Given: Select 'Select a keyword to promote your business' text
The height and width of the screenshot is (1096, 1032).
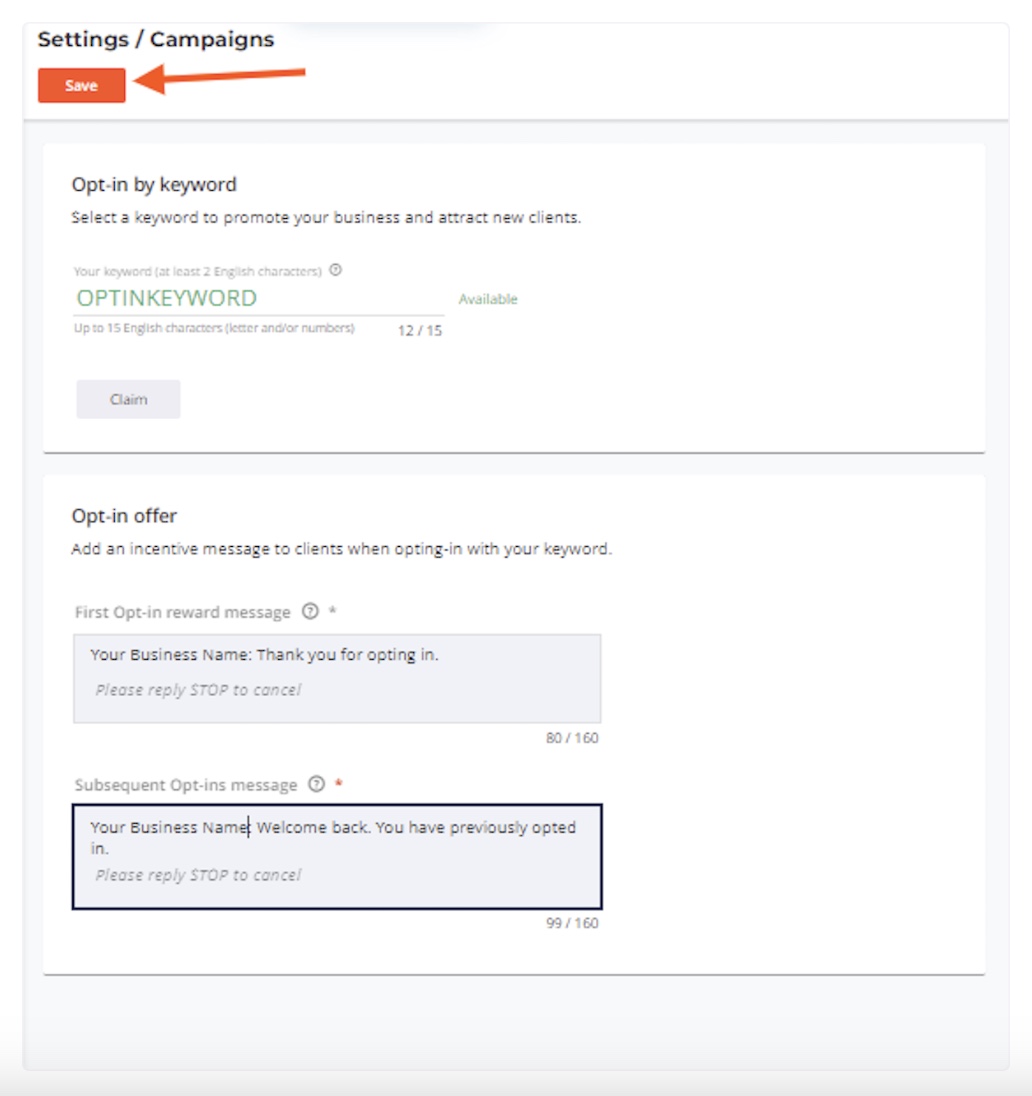Looking at the screenshot, I should 326,217.
